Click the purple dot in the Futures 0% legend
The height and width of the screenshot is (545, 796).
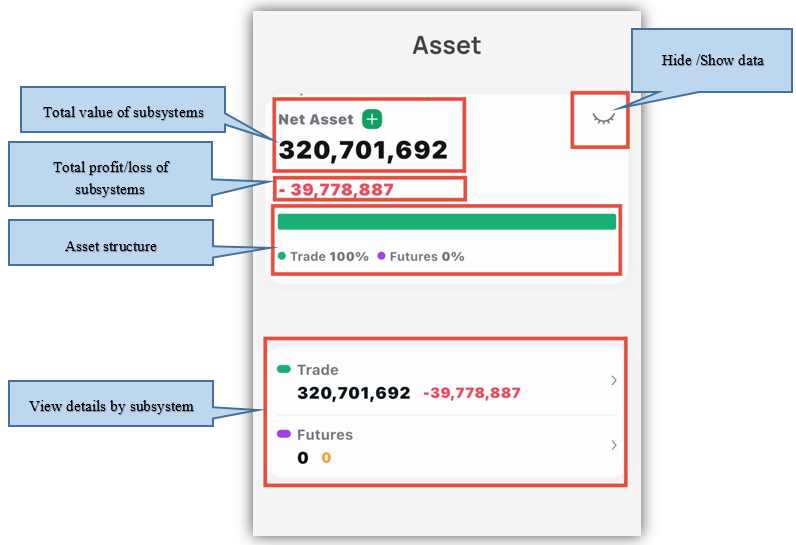[x=381, y=257]
